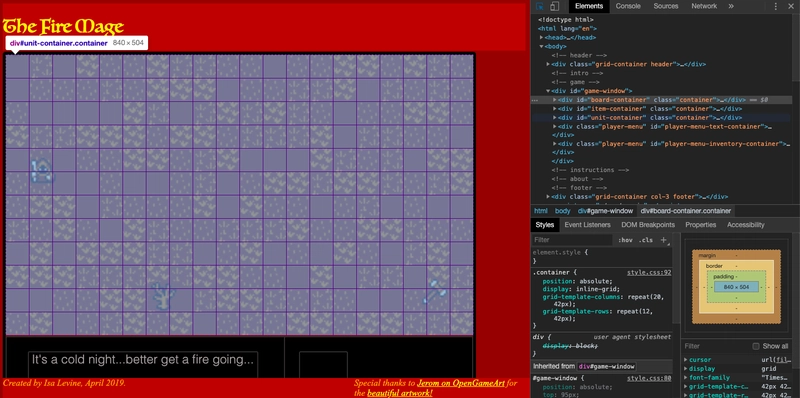Click the blue content box in box model
Screen dimensions: 800x398
736,287
